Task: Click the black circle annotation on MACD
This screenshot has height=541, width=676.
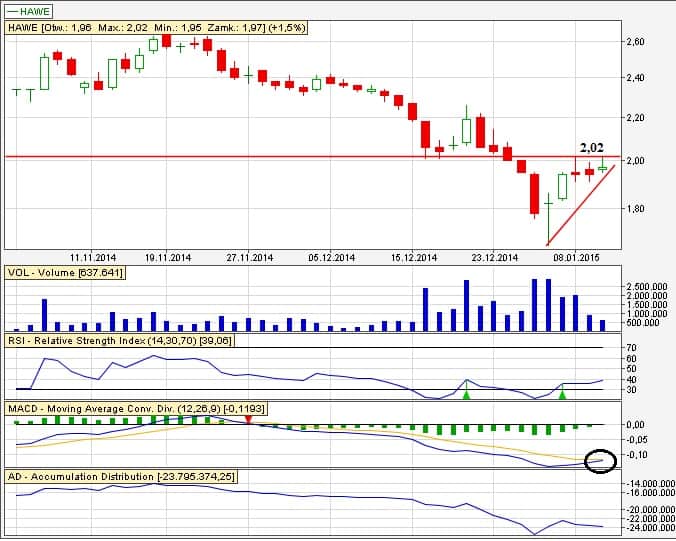Action: [601, 461]
